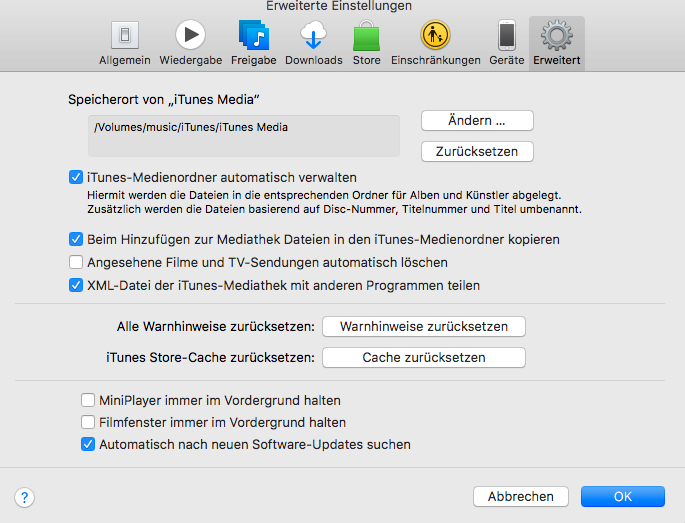Open the help question mark button

point(24,497)
